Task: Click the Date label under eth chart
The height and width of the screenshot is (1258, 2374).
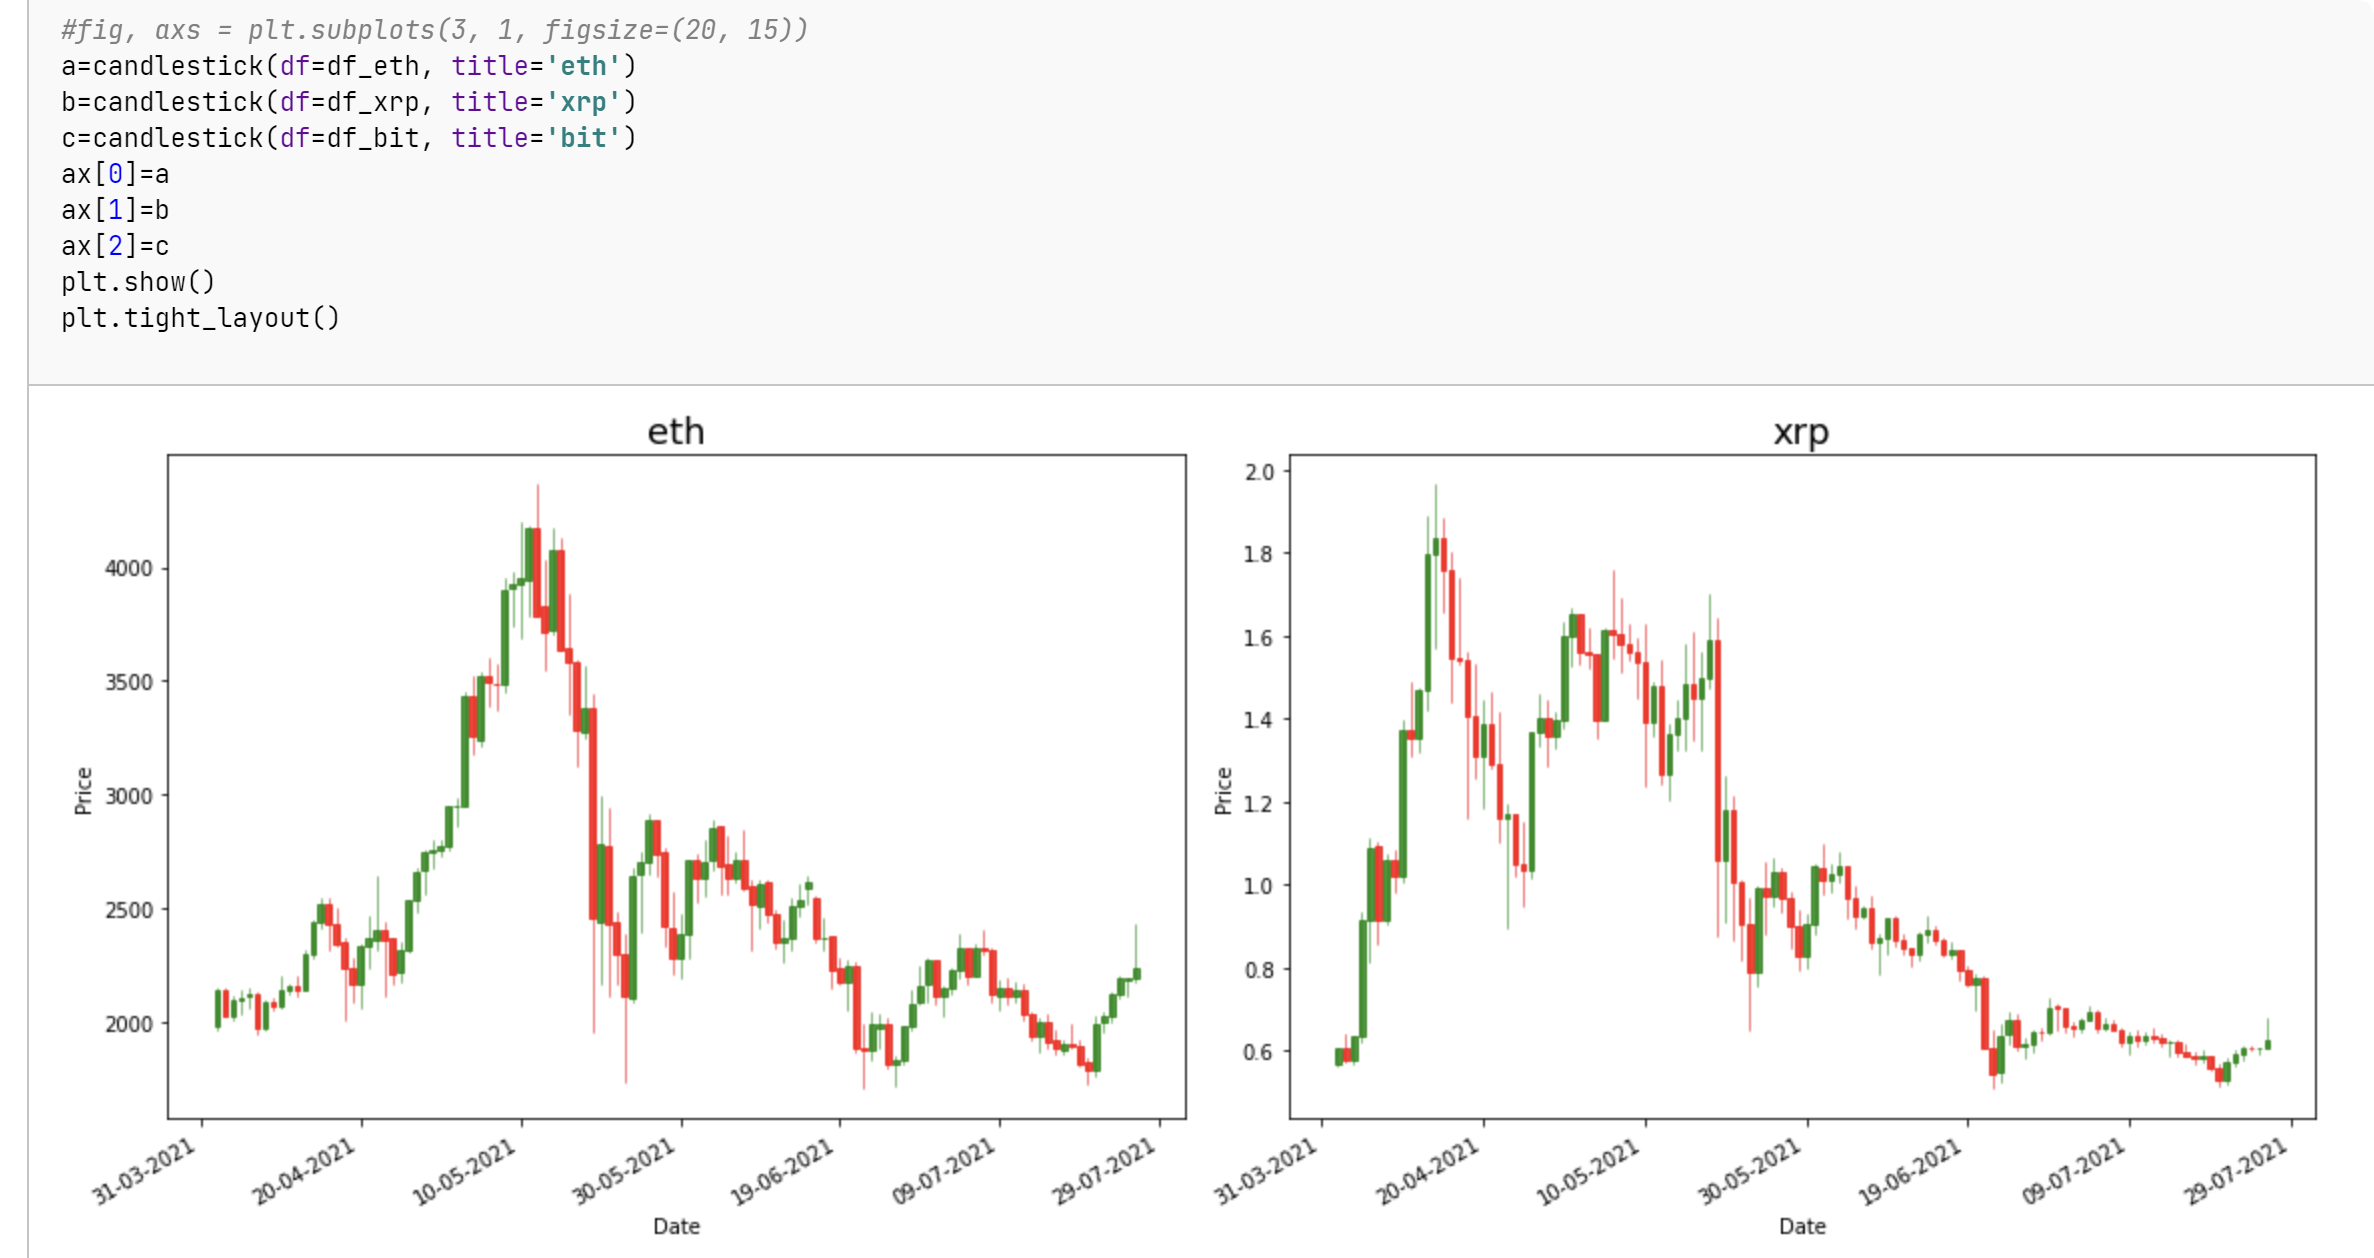Action: (x=676, y=1226)
